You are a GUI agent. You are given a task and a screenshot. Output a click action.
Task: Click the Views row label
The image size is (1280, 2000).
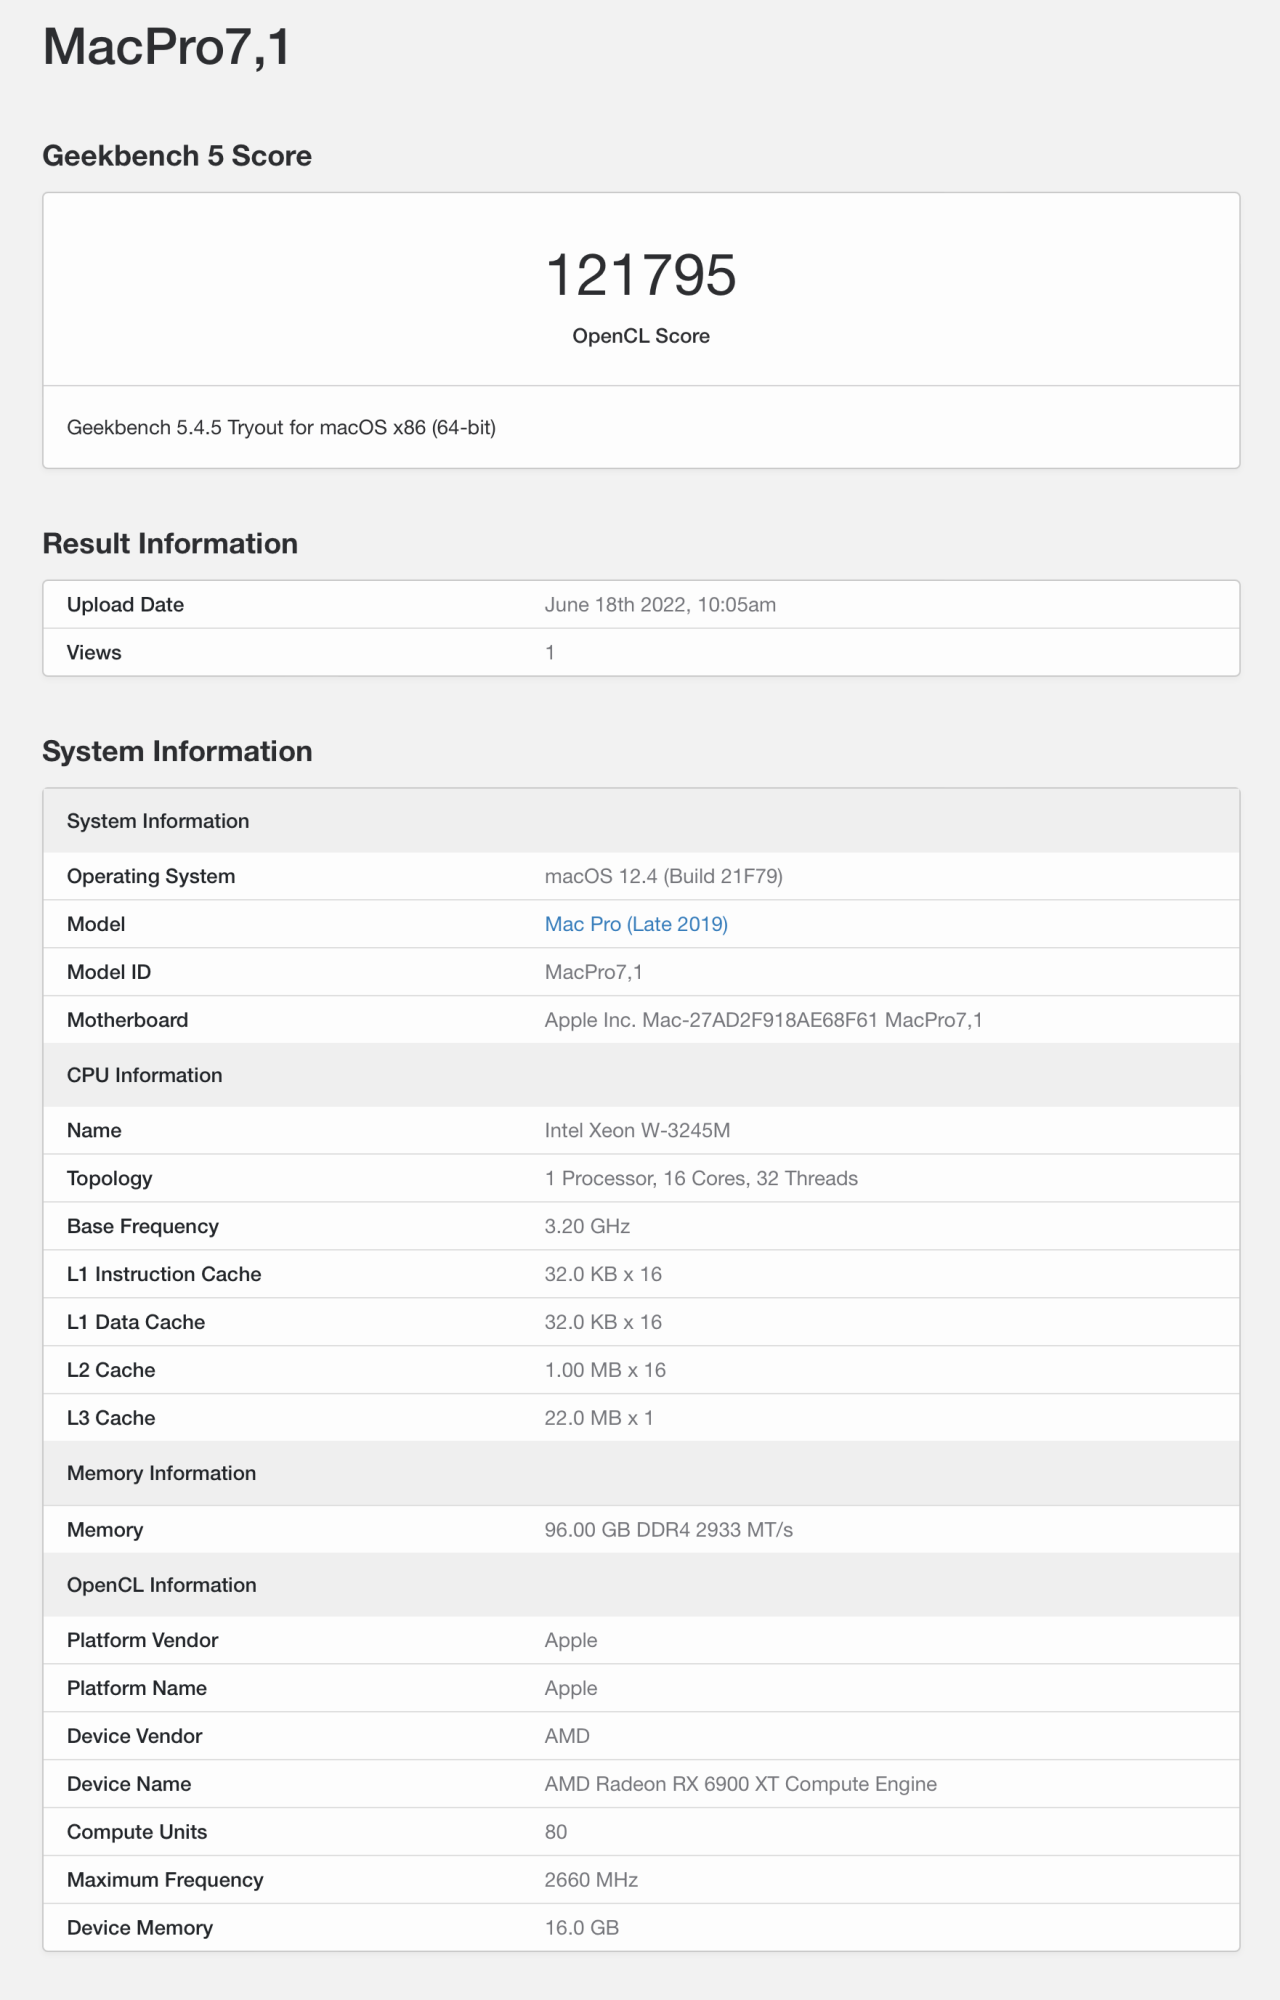tap(94, 653)
